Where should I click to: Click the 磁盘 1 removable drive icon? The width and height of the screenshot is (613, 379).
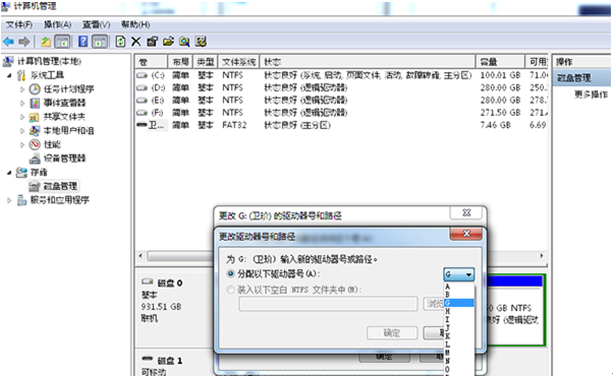tap(147, 359)
